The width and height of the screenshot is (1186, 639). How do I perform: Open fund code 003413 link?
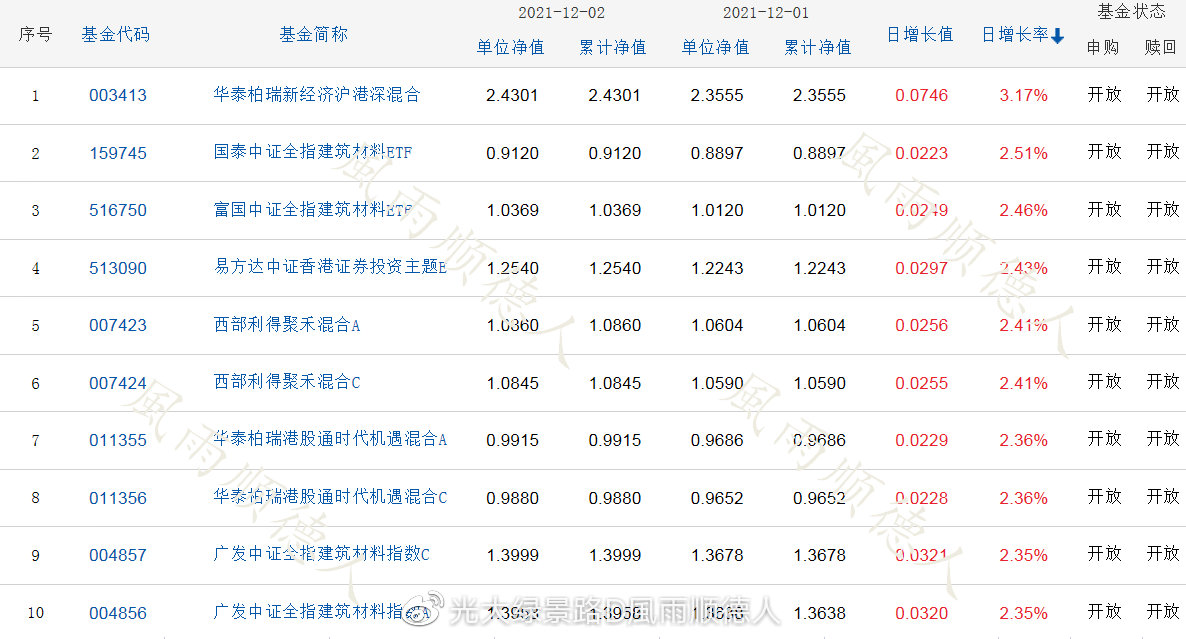click(117, 96)
